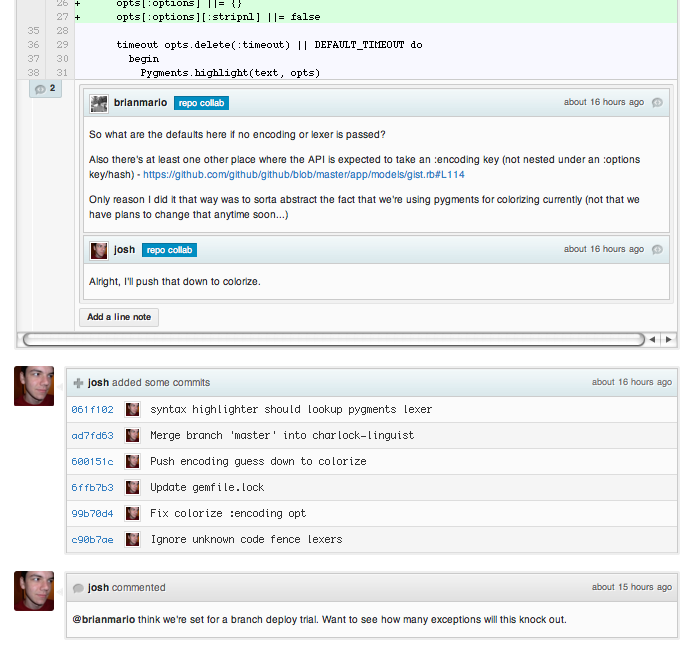Open commit hash 061f102

tap(92, 409)
